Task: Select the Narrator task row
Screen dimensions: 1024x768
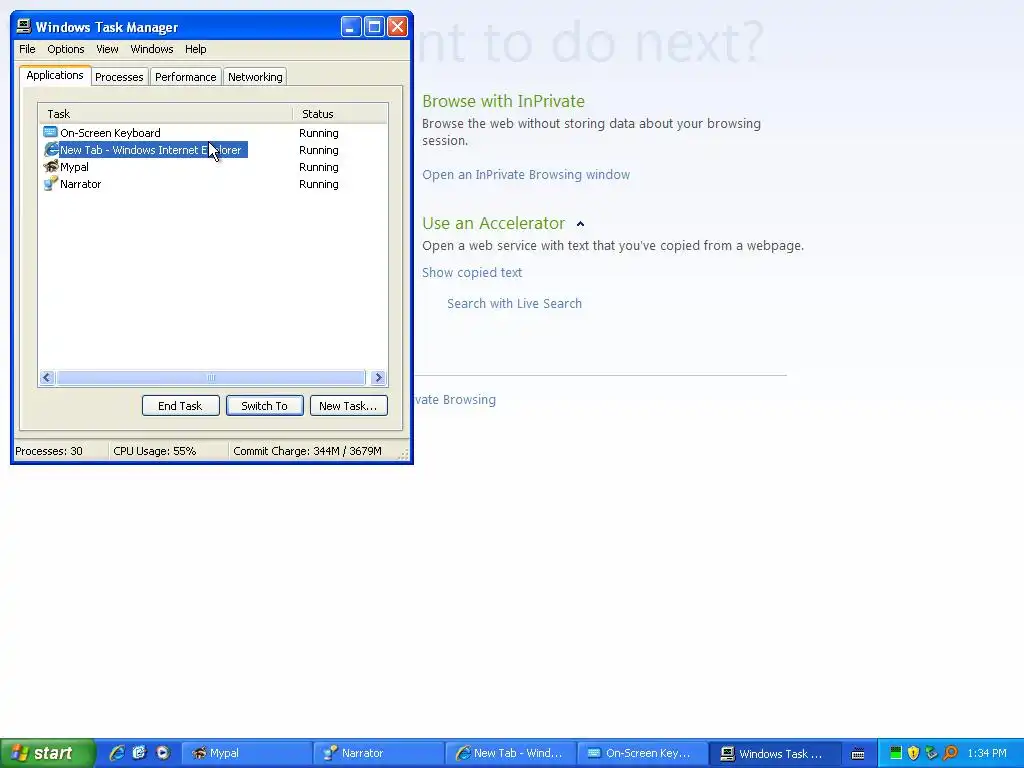Action: click(x=213, y=184)
